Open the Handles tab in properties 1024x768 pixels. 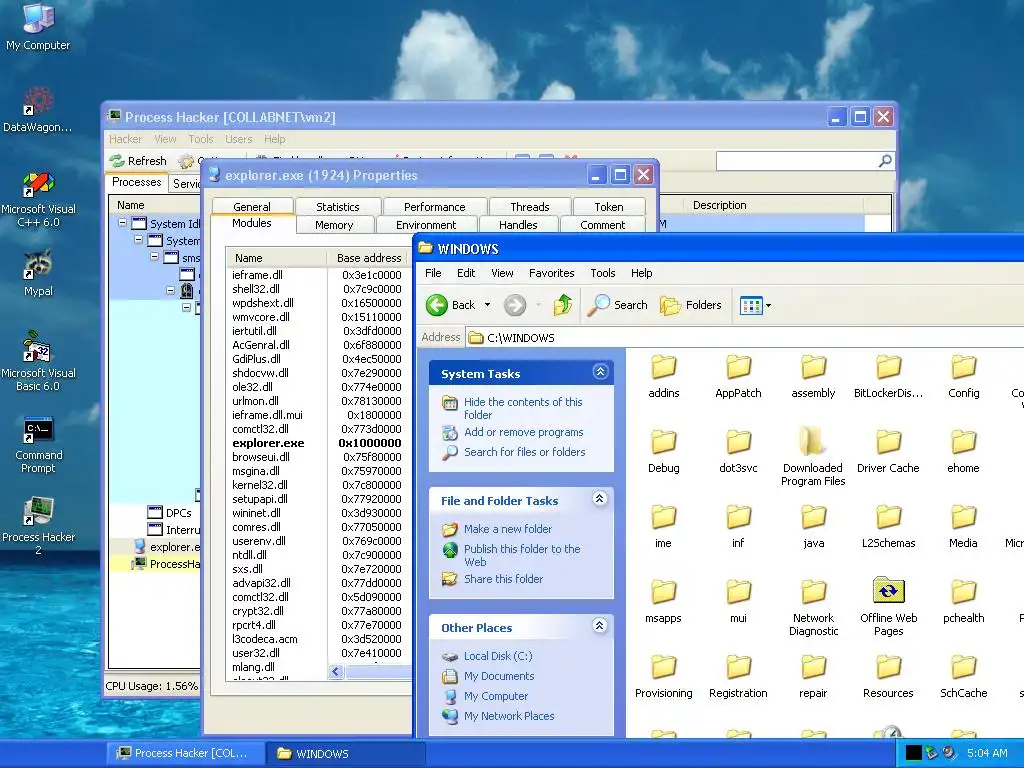(518, 225)
